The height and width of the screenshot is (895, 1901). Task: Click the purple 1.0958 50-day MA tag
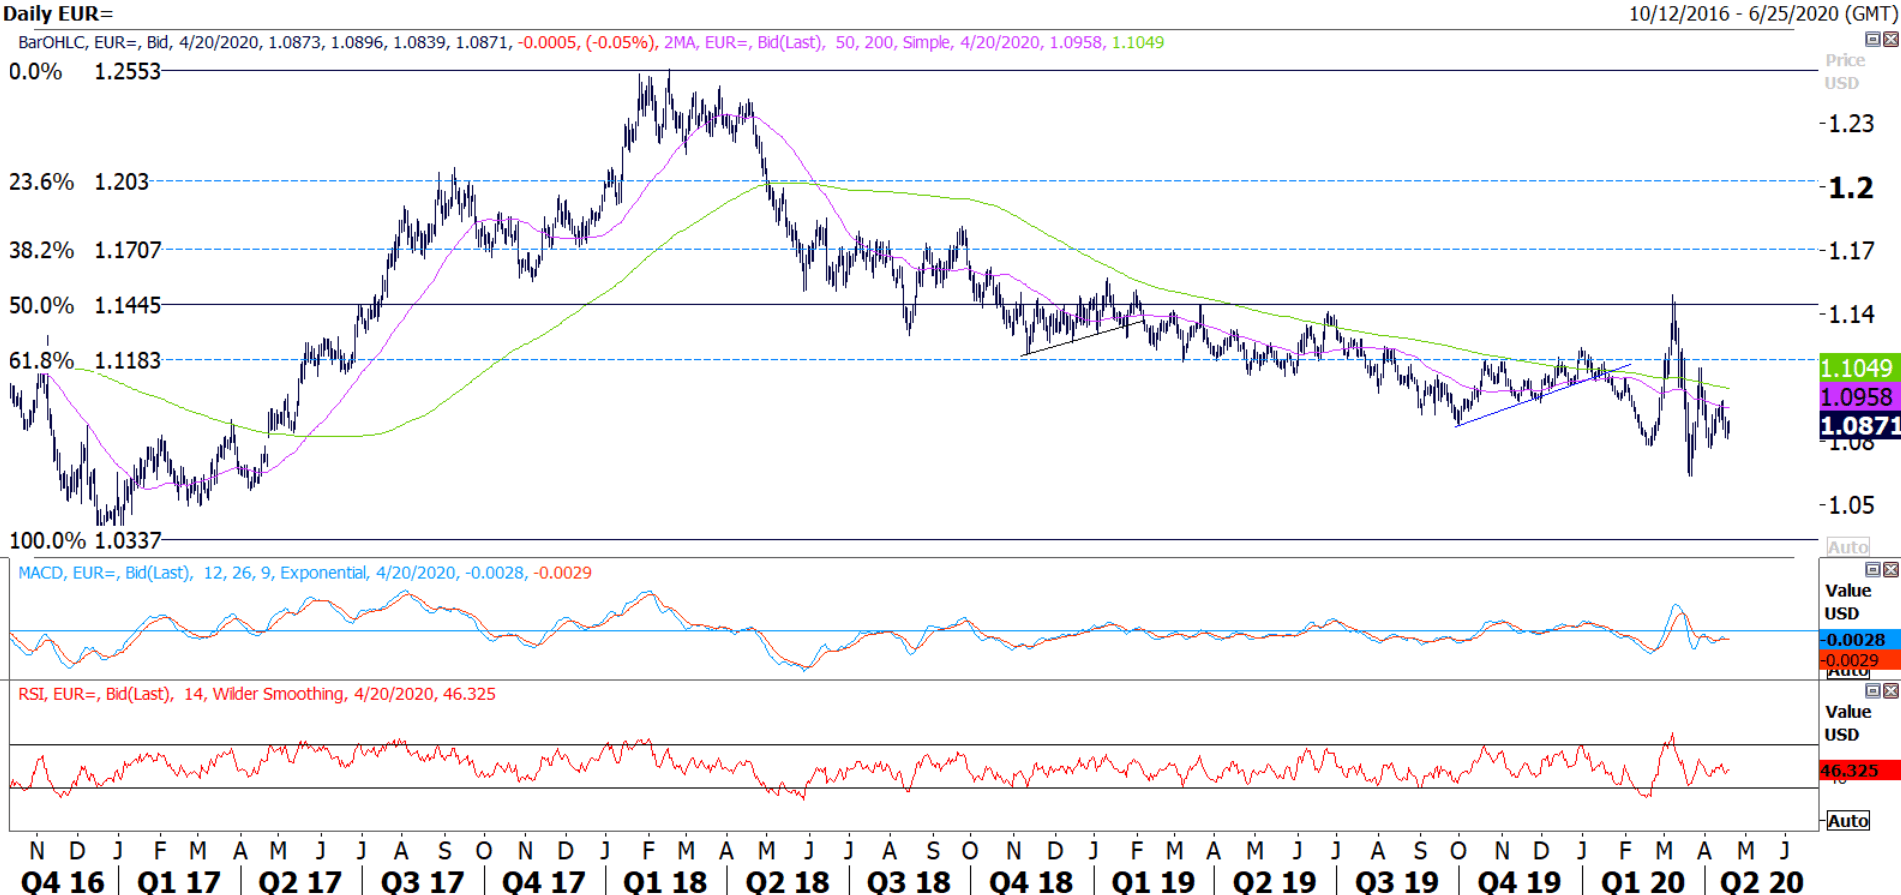tap(1857, 397)
